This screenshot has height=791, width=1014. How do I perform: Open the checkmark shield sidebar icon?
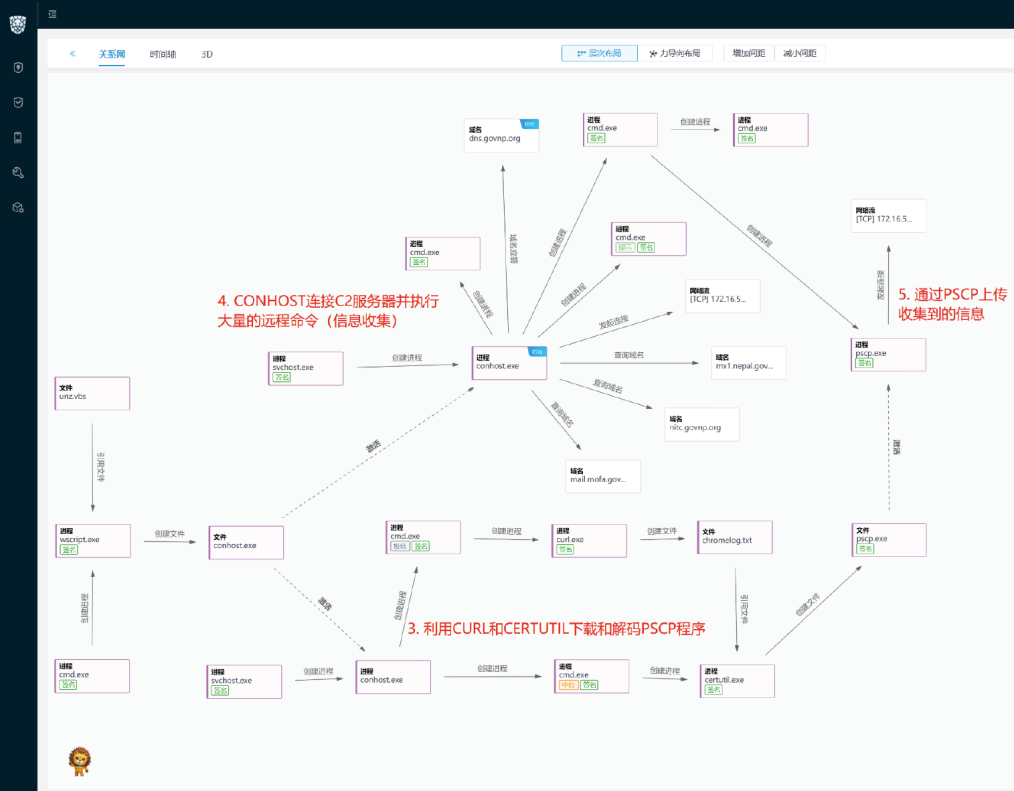tap(18, 103)
